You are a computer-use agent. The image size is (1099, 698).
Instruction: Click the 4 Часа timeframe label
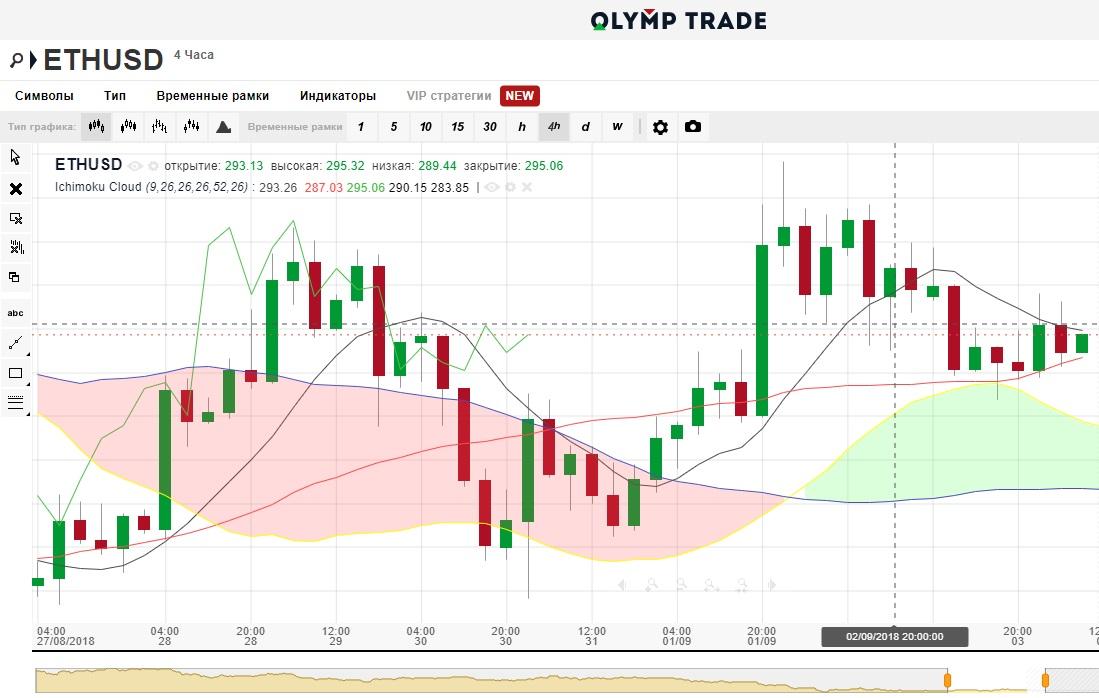pos(194,55)
